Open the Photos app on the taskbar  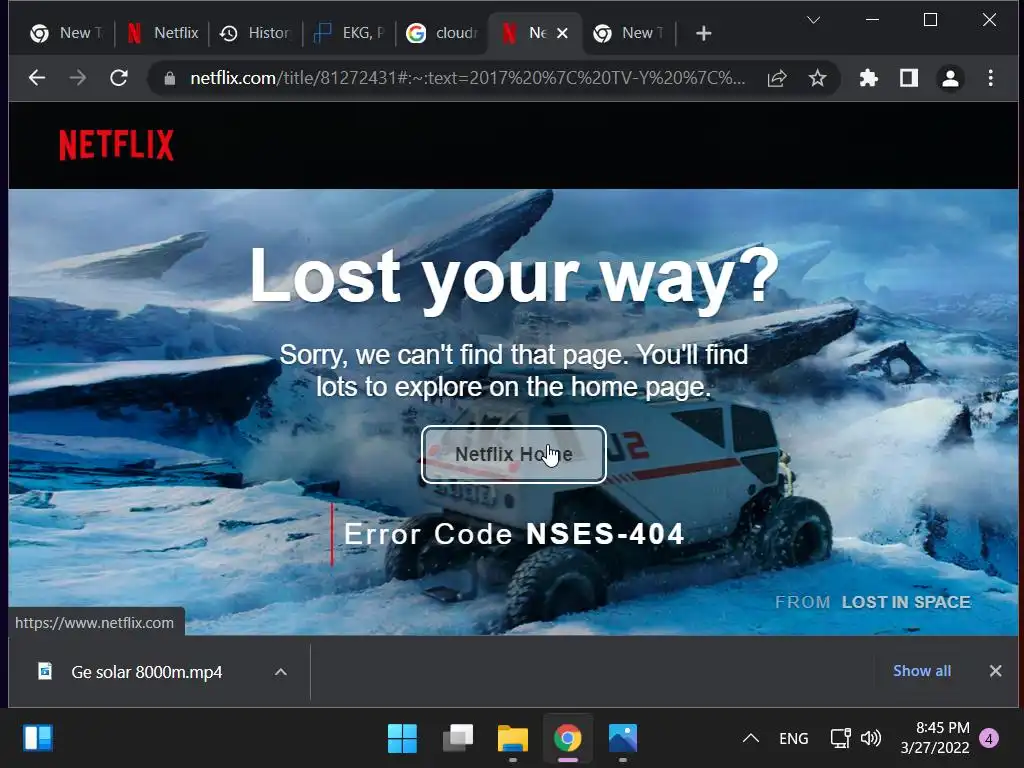click(x=623, y=739)
